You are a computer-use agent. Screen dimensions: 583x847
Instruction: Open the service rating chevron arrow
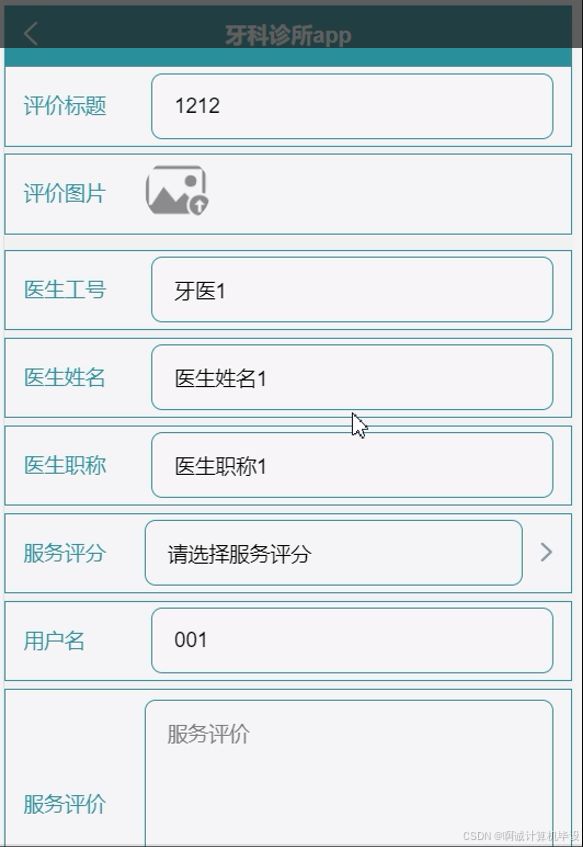tap(546, 552)
